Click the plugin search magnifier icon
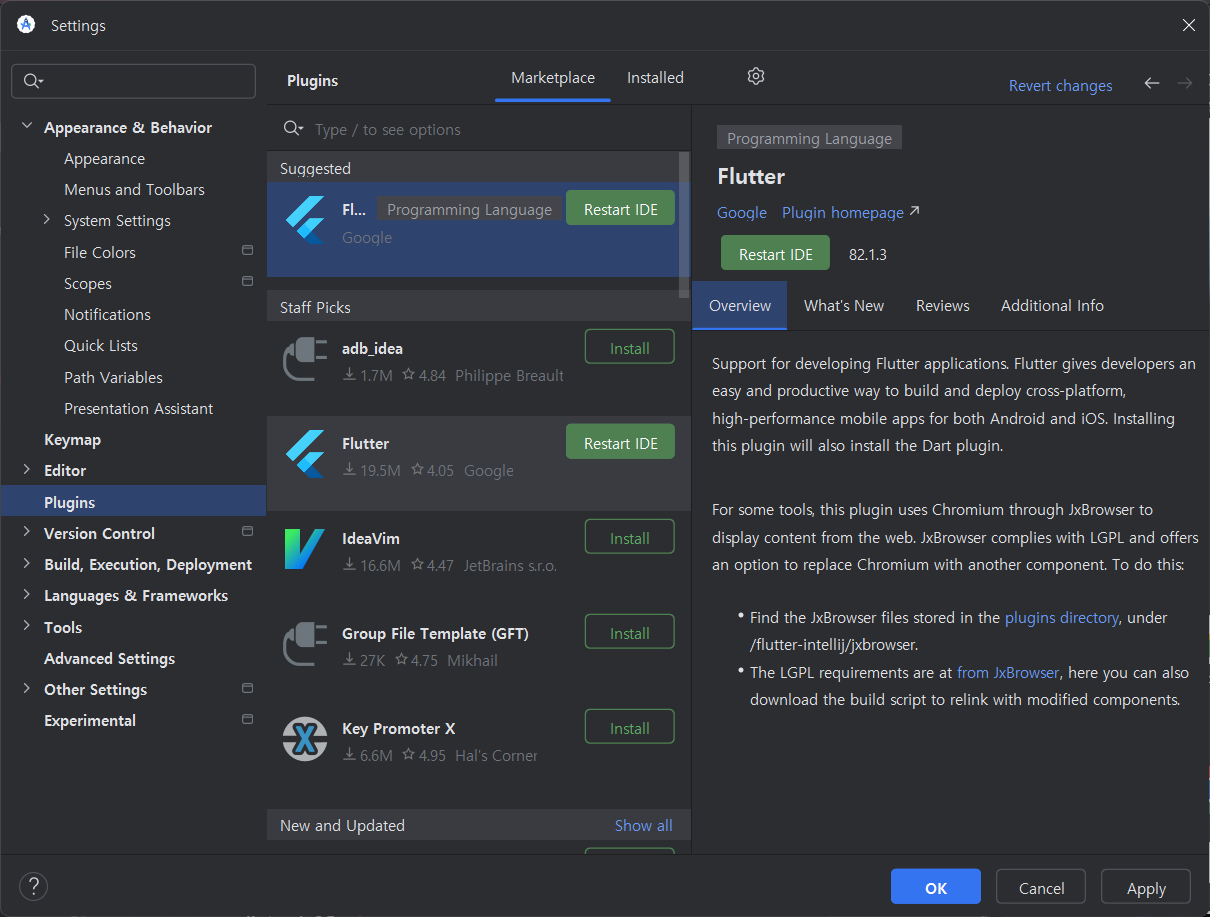Image resolution: width=1210 pixels, height=917 pixels. 293,129
